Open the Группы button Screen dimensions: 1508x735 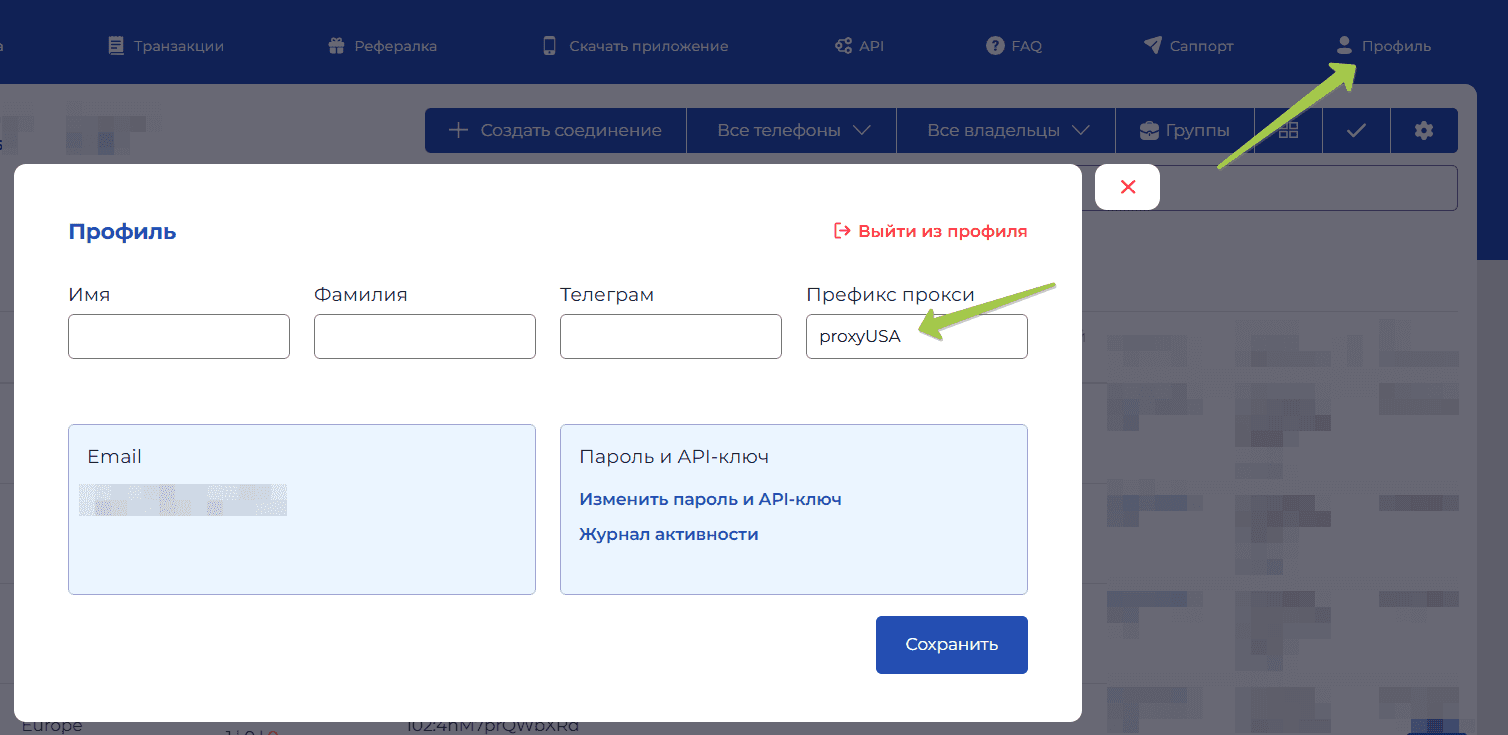(1183, 130)
